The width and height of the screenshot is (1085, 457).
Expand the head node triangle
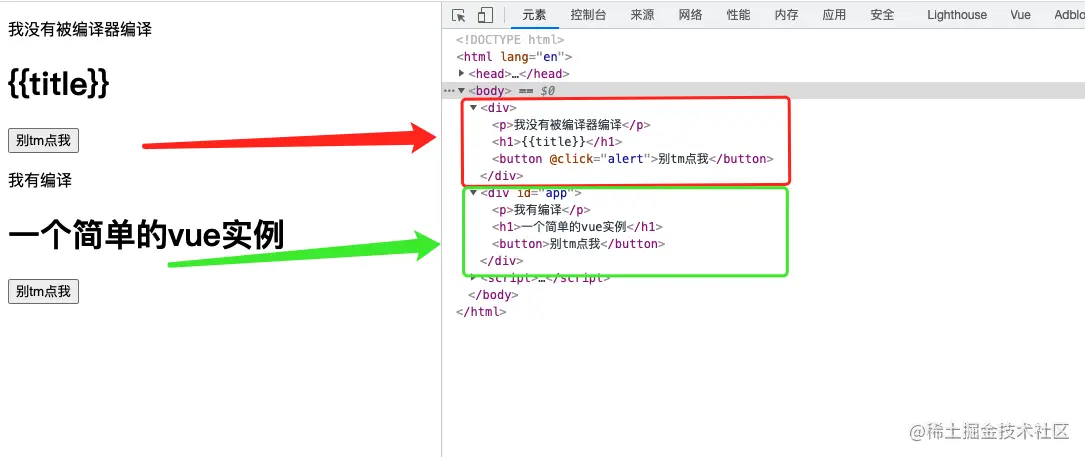(x=462, y=73)
